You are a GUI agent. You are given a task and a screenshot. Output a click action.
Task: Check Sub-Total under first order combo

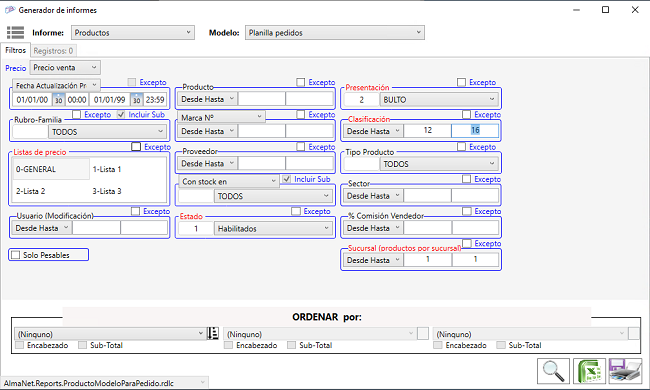tap(82, 345)
